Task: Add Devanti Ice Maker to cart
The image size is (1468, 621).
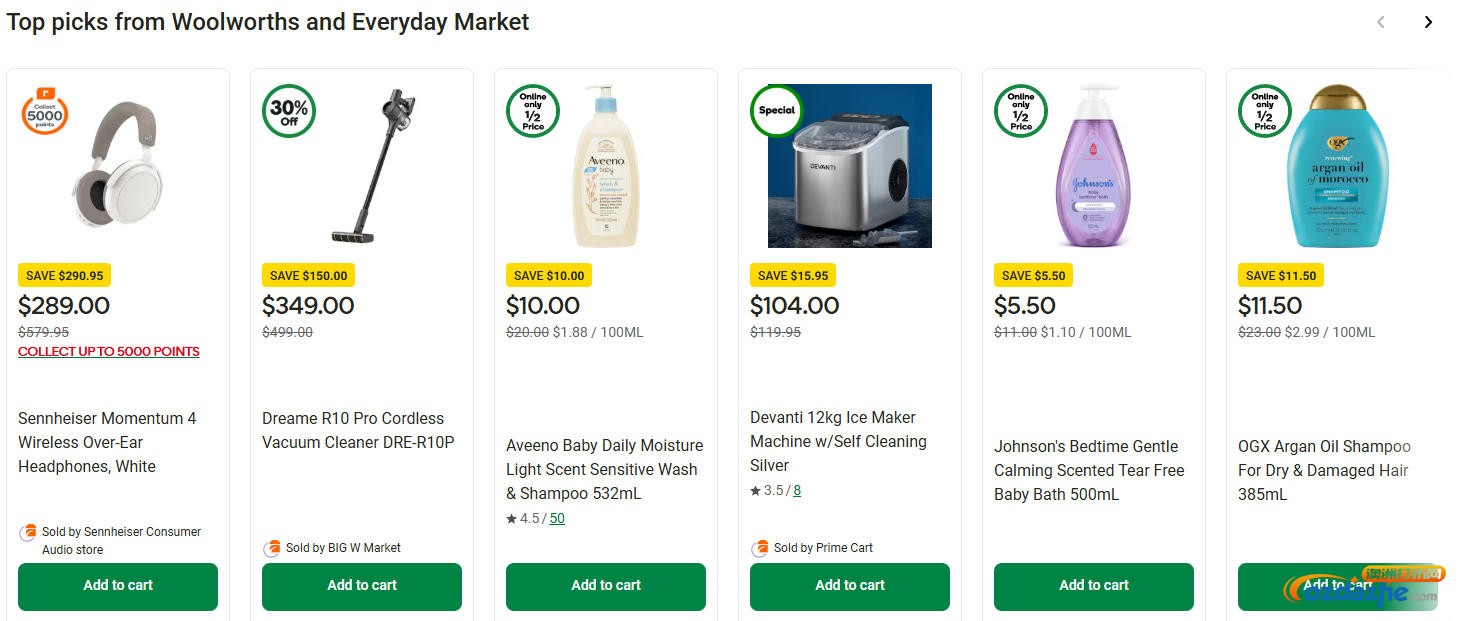Action: click(850, 586)
